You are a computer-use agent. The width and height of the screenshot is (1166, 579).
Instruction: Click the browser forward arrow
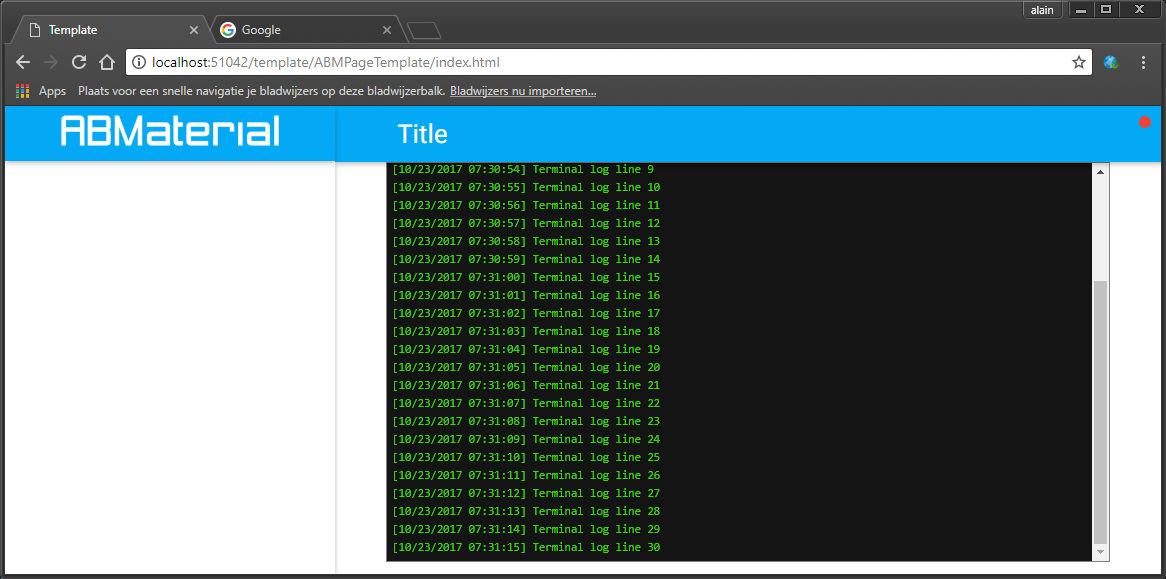click(x=51, y=62)
